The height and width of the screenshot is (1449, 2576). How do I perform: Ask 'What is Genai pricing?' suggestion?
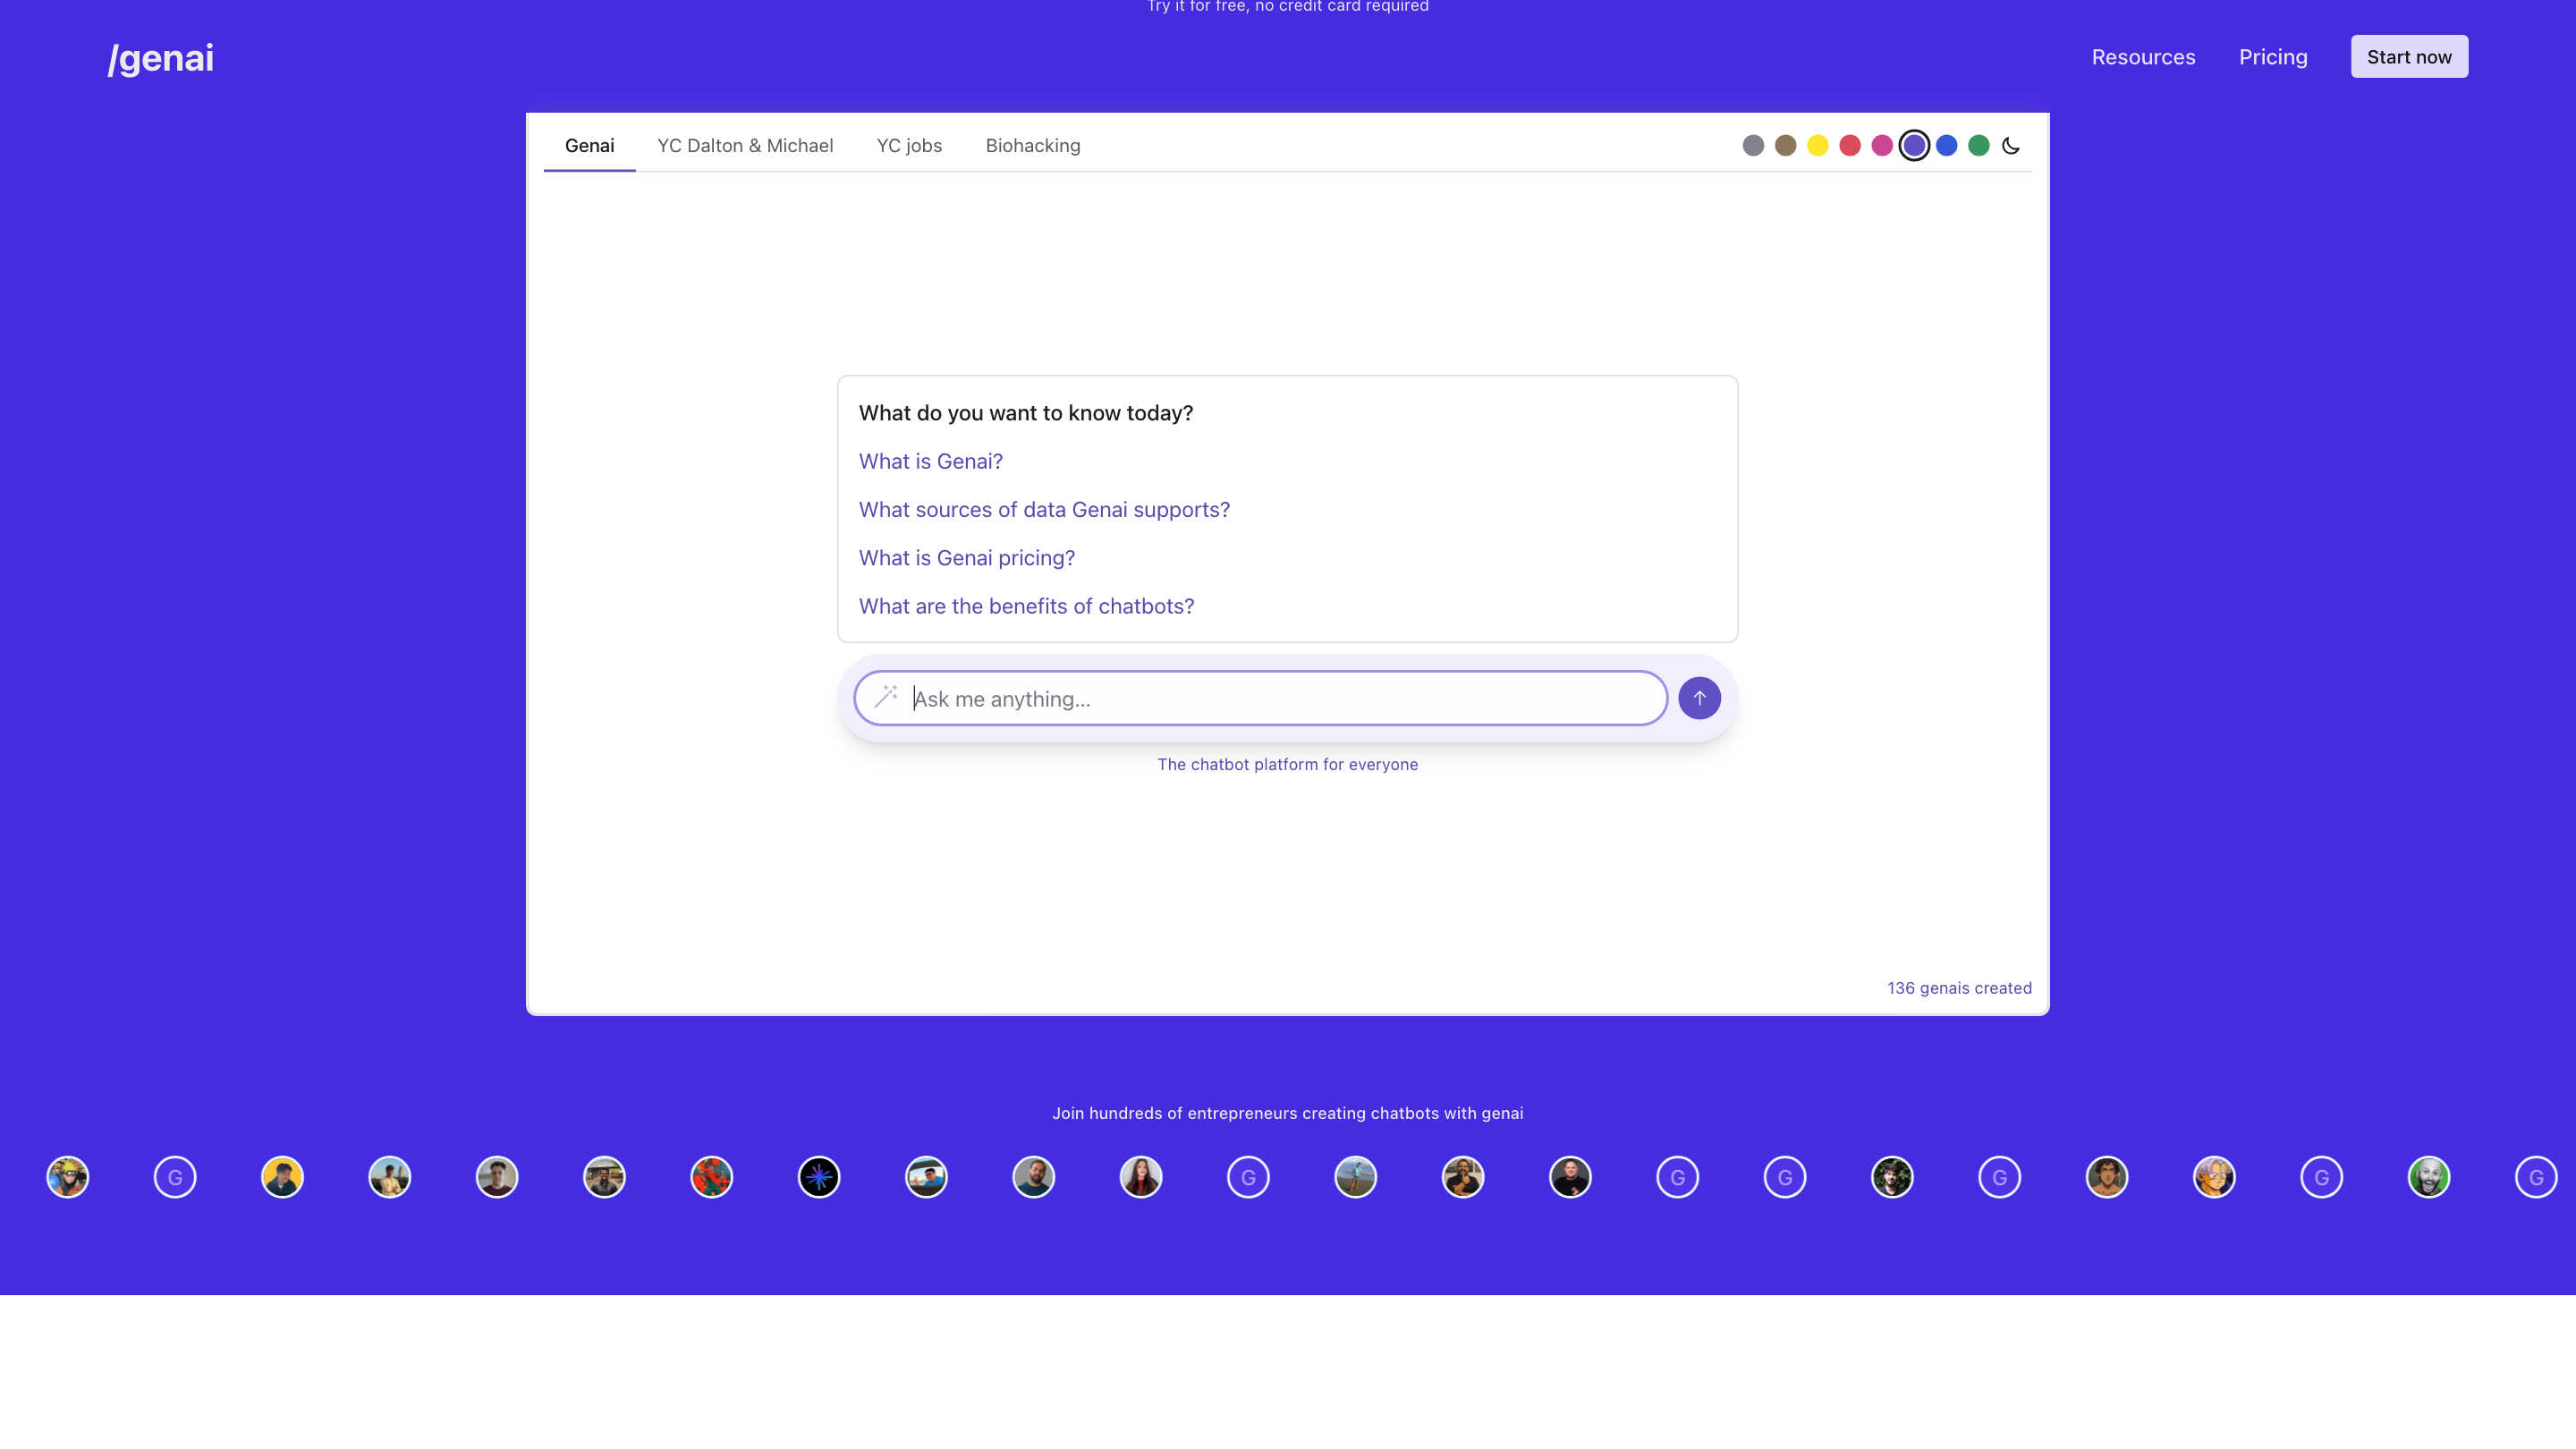coord(966,558)
